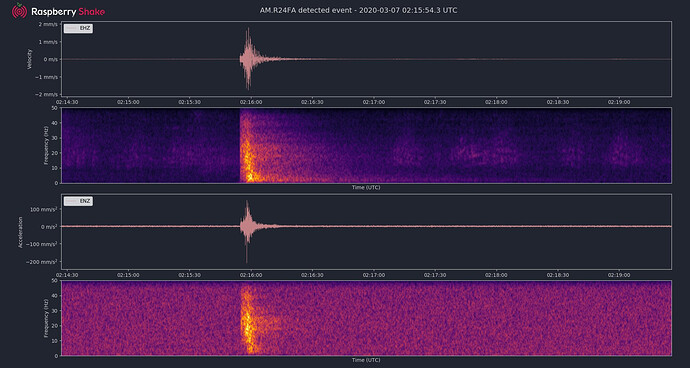Click the 02:17:00 tick on the velocity plot
The image size is (690, 368).
(374, 102)
